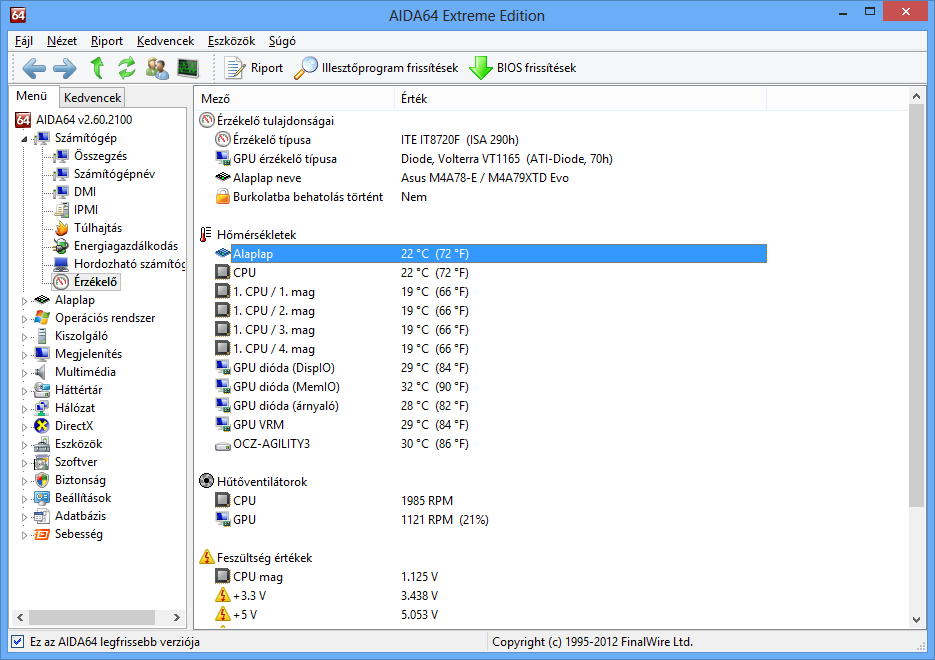Expand the DirectX tree node
The width and height of the screenshot is (935, 660).
tap(24, 427)
